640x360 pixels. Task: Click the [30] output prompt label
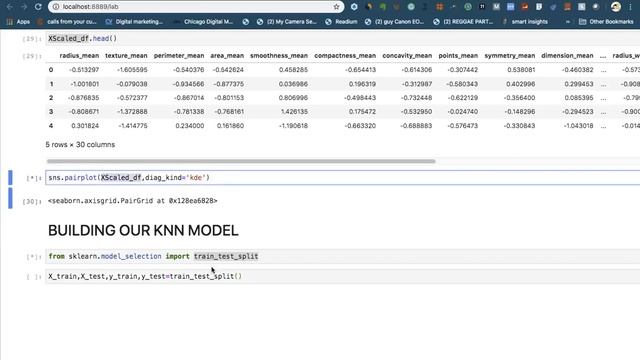[x=32, y=201]
